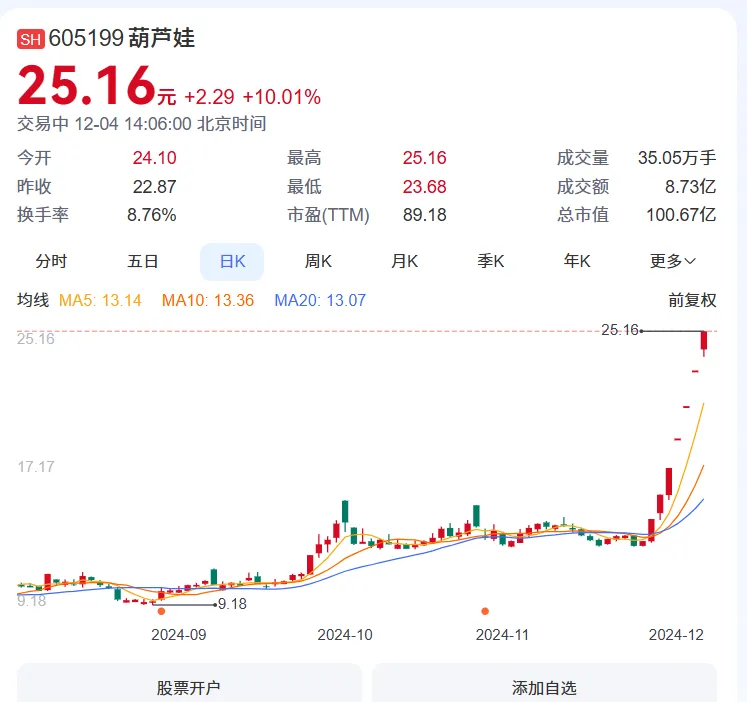Click the 9.18 low price marker
The image size is (747, 702).
[231, 604]
